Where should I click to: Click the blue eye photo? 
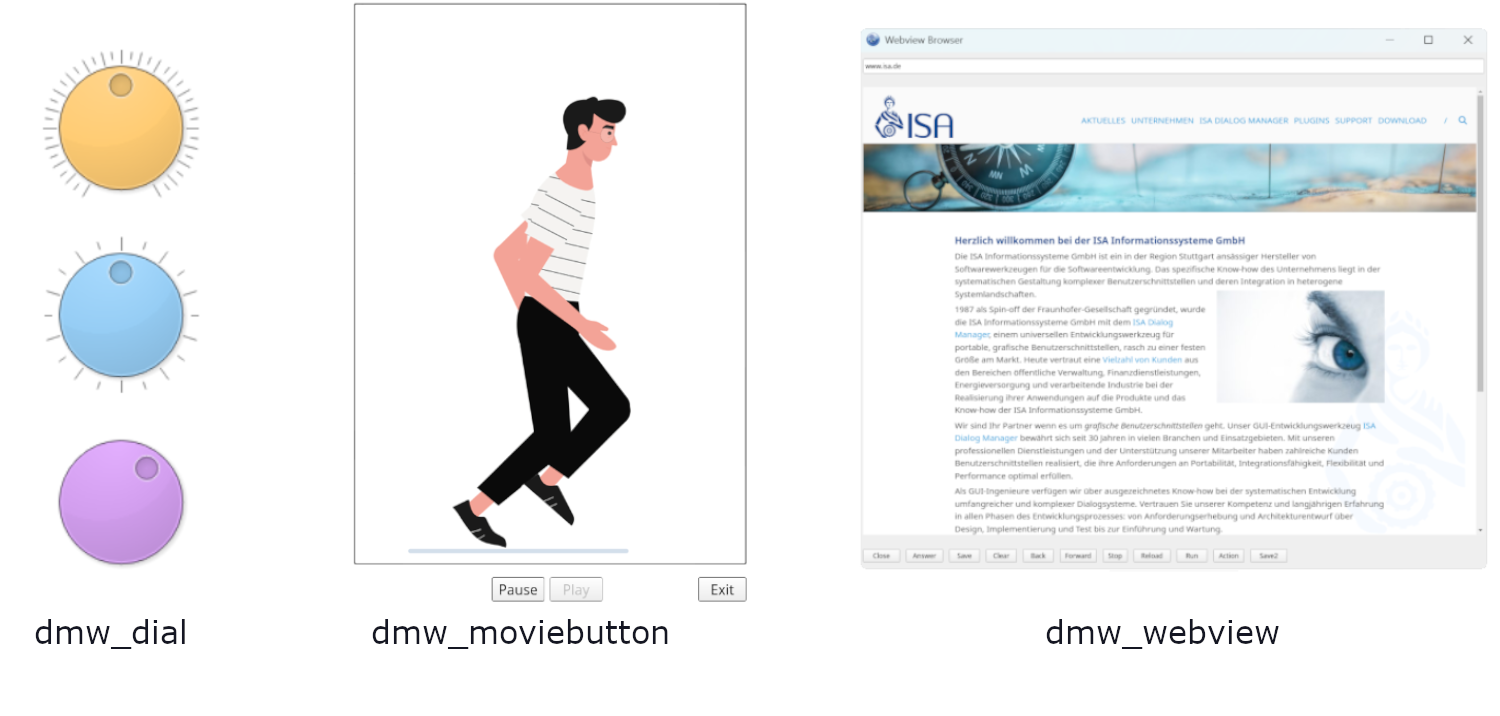pos(1300,346)
